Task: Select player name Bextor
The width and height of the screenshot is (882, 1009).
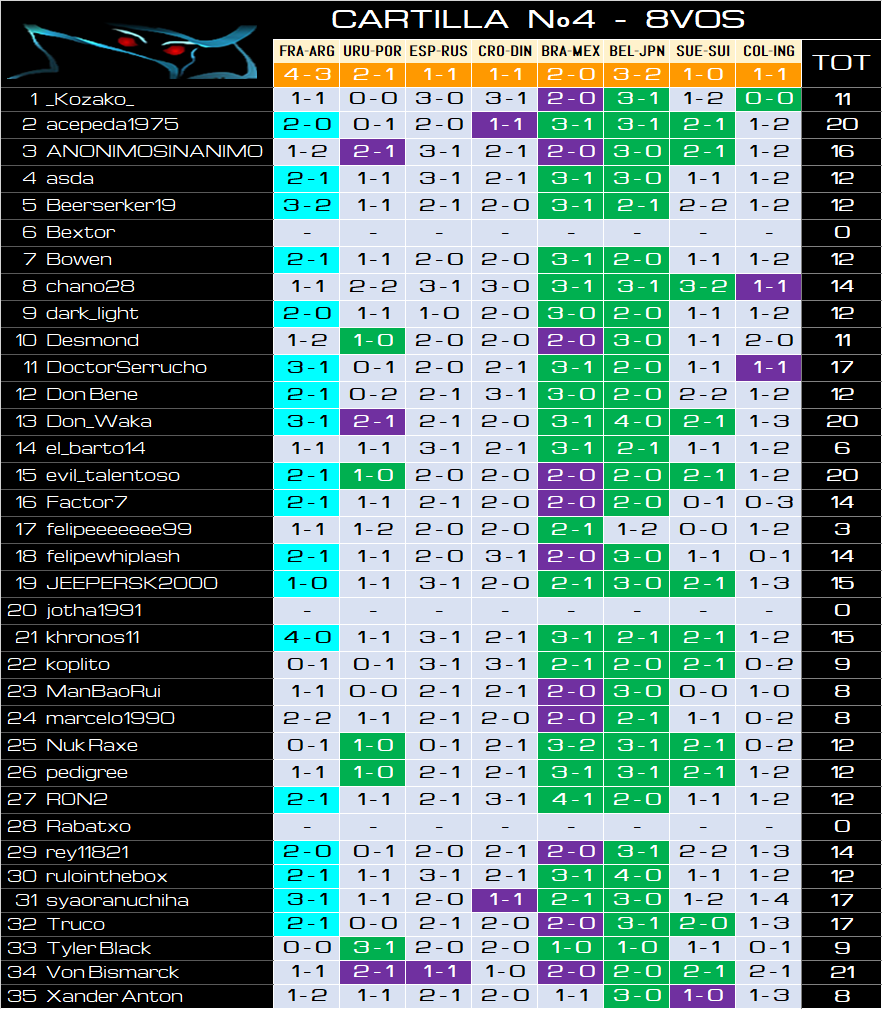Action: click(x=80, y=232)
